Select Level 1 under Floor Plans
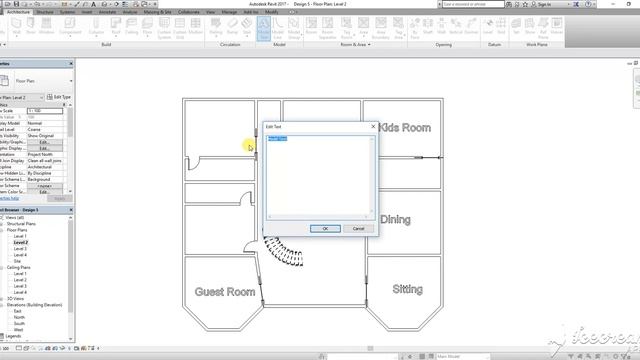The width and height of the screenshot is (640, 360). (x=20, y=236)
